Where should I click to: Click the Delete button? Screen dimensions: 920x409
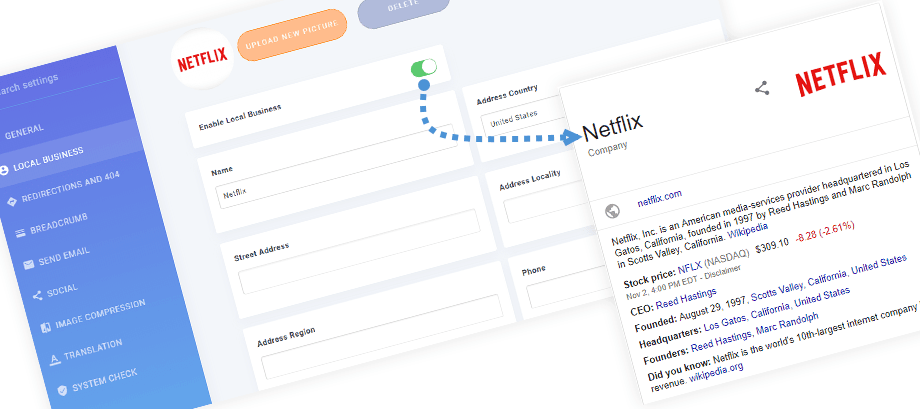(403, 8)
